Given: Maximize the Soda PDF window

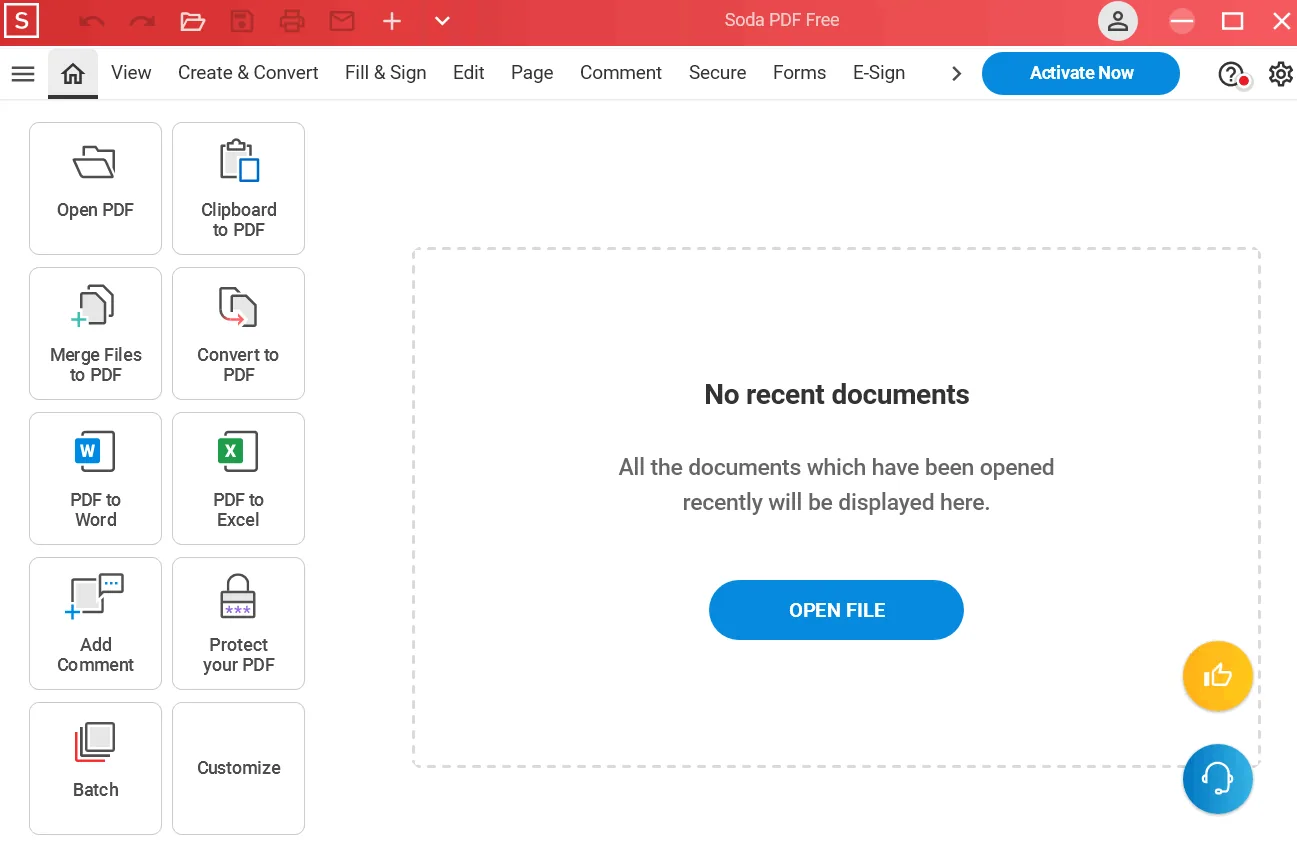Looking at the screenshot, I should [1233, 21].
